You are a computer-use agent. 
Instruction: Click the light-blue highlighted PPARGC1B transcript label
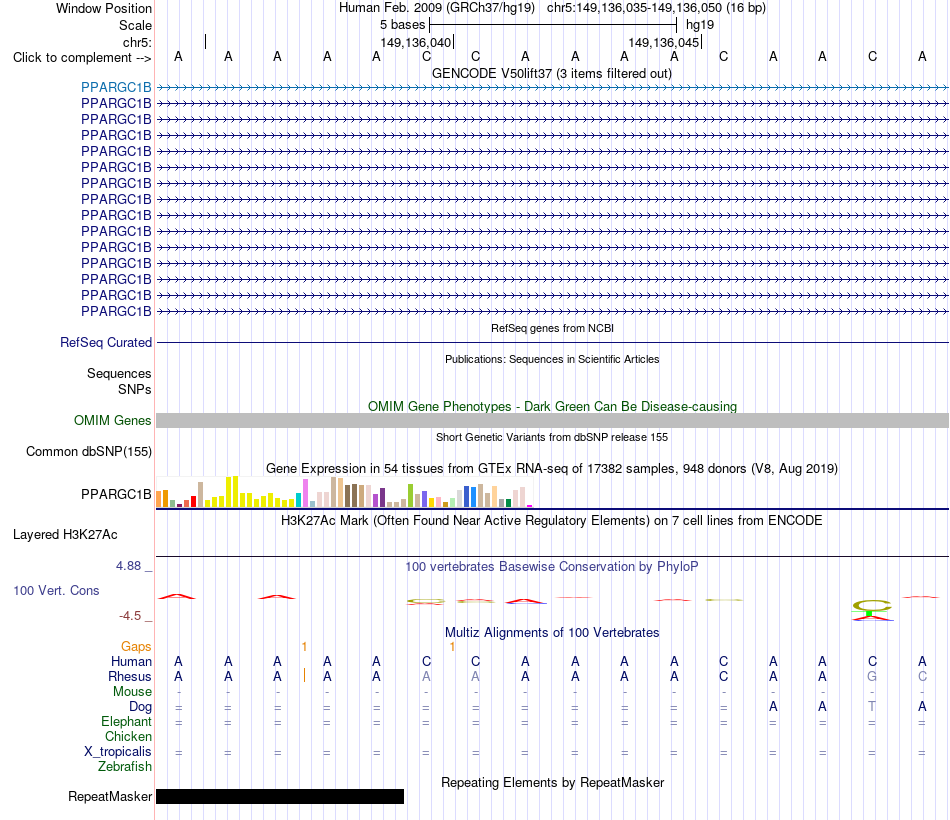click(116, 87)
